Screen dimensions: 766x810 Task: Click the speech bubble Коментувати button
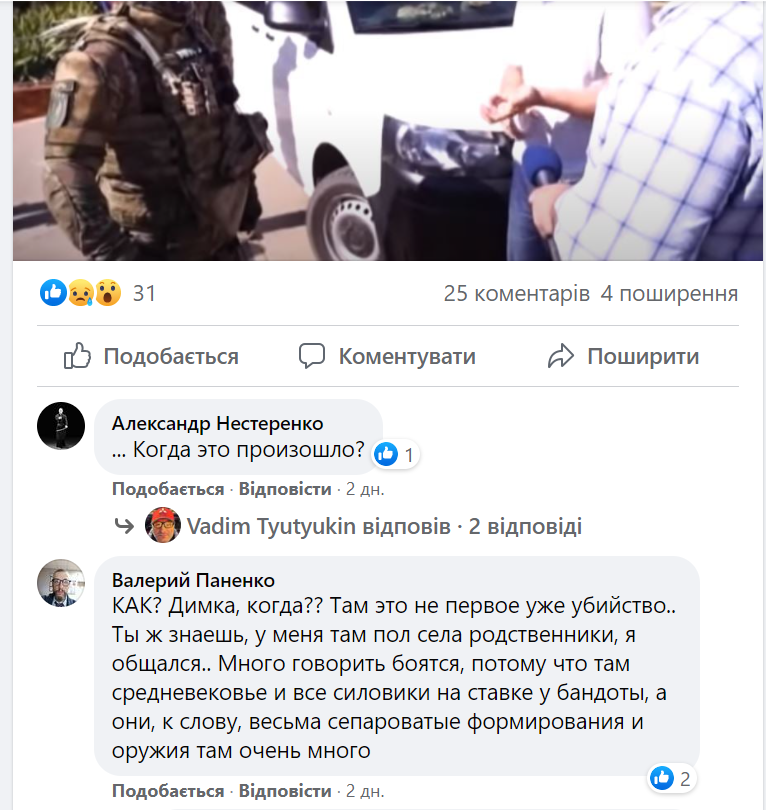click(x=387, y=356)
